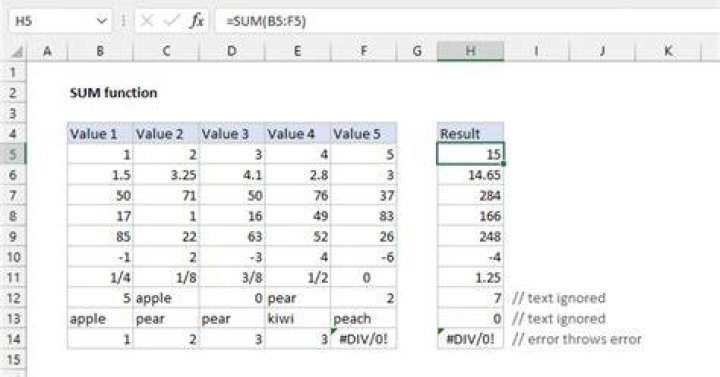Select the #DIV/0! cell in Result column
The height and width of the screenshot is (377, 720).
tap(471, 339)
